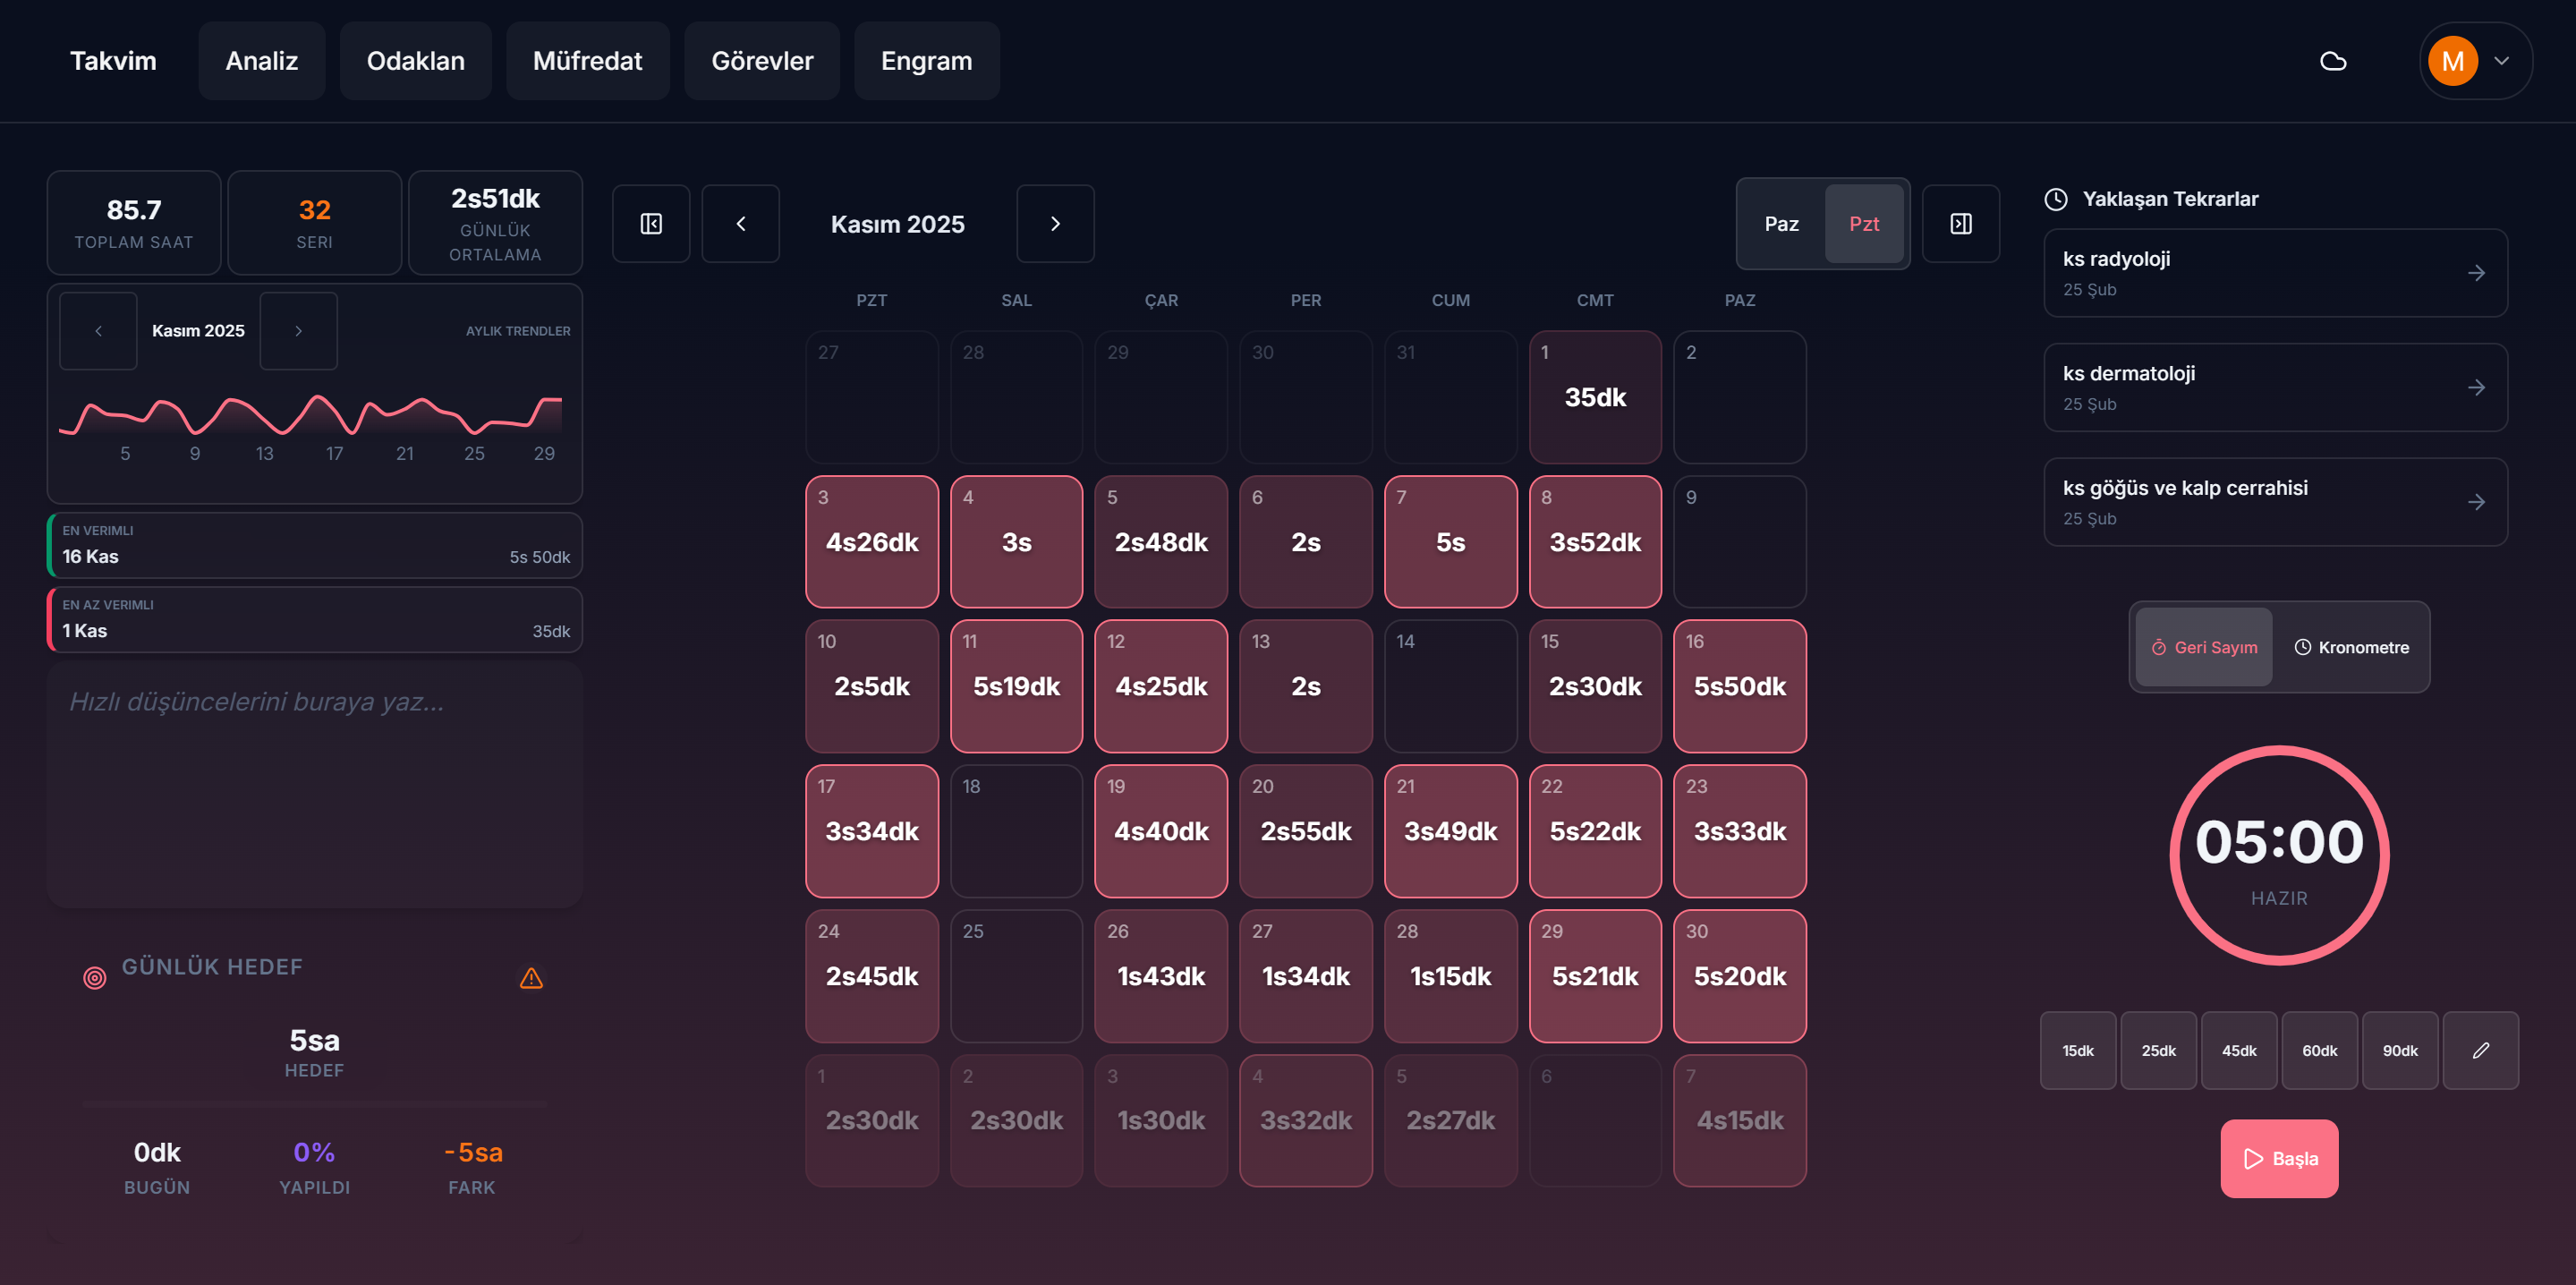The height and width of the screenshot is (1285, 2576).
Task: Select the 90dk timer preset
Action: (2400, 1050)
